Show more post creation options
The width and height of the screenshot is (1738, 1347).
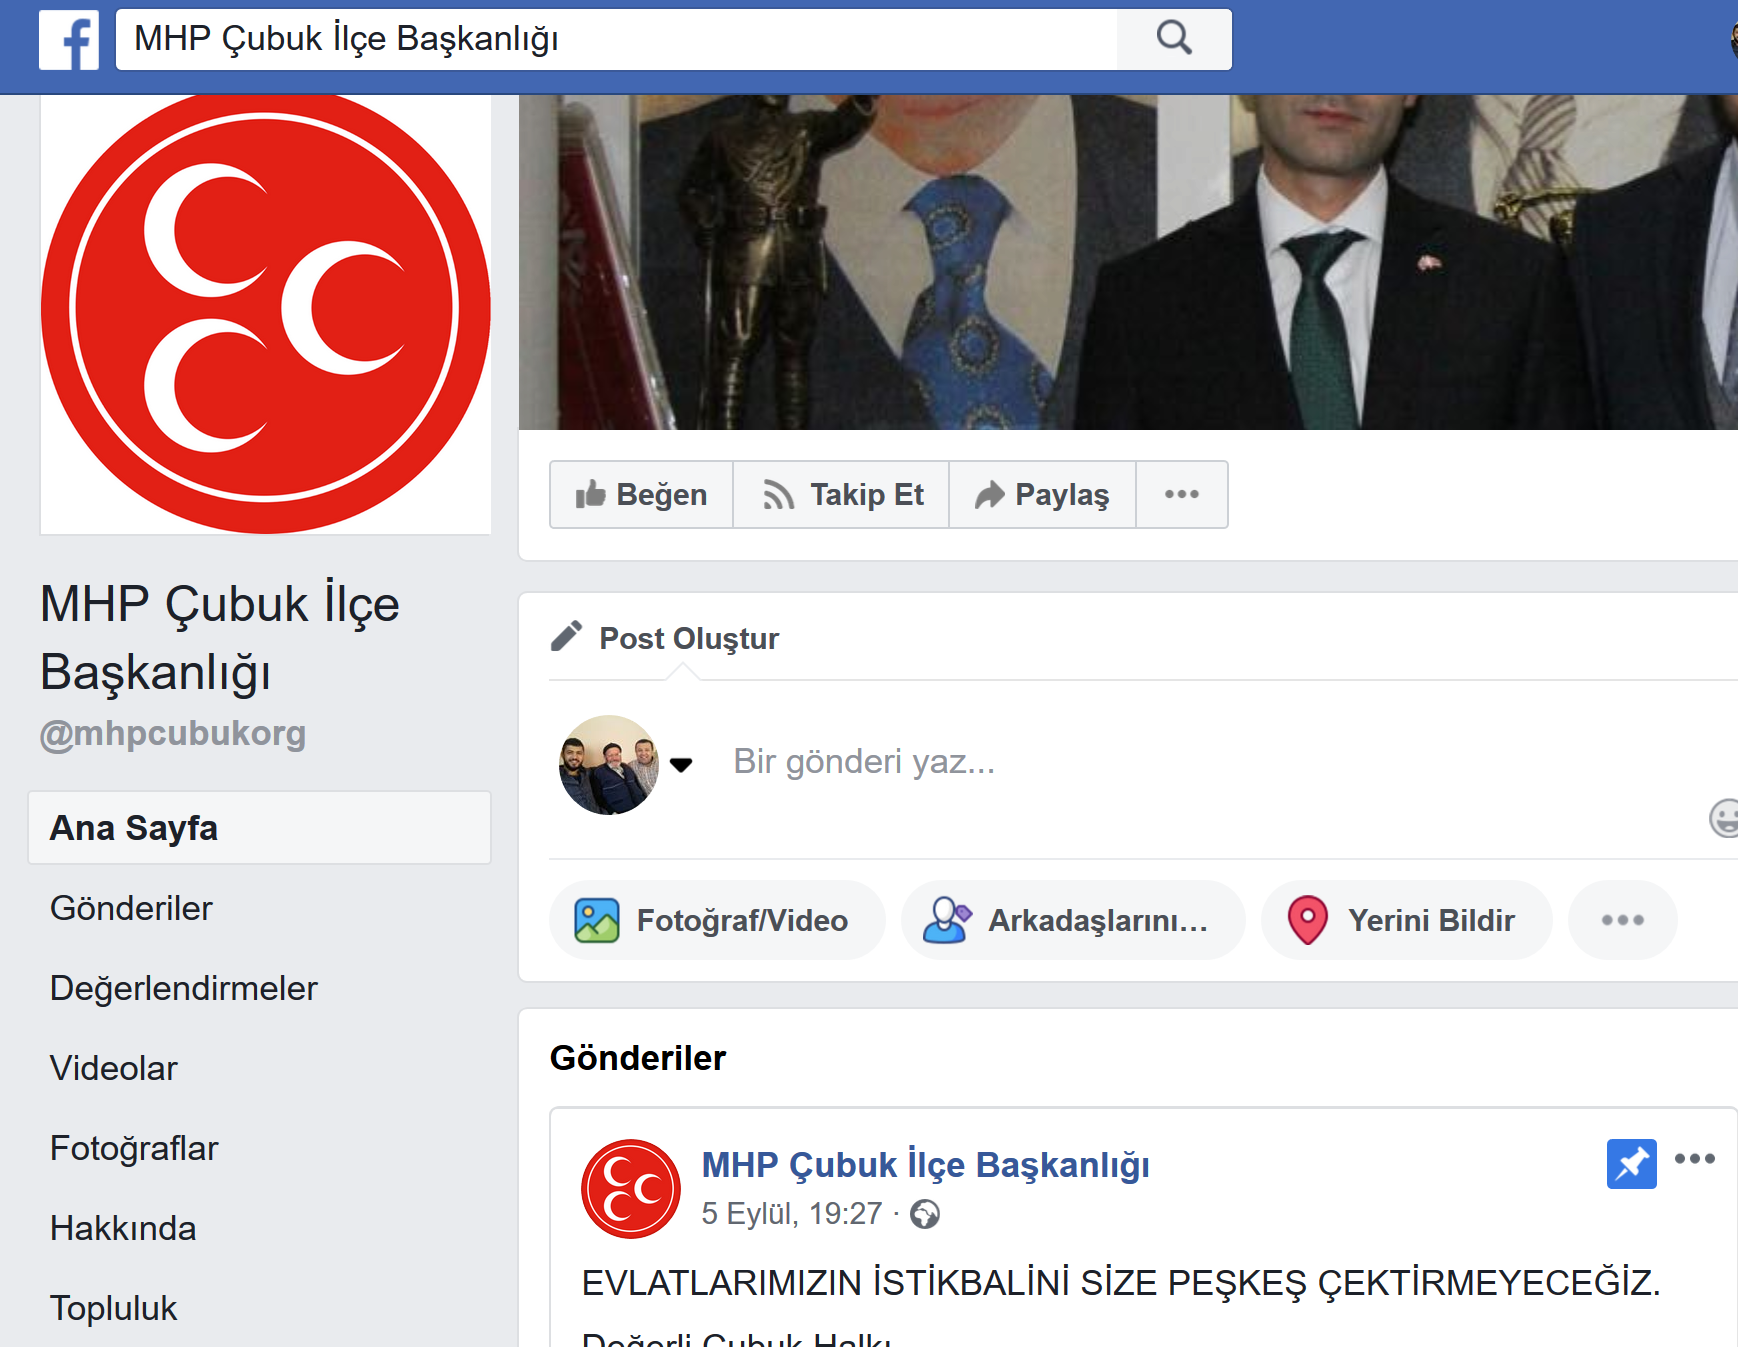(1622, 920)
